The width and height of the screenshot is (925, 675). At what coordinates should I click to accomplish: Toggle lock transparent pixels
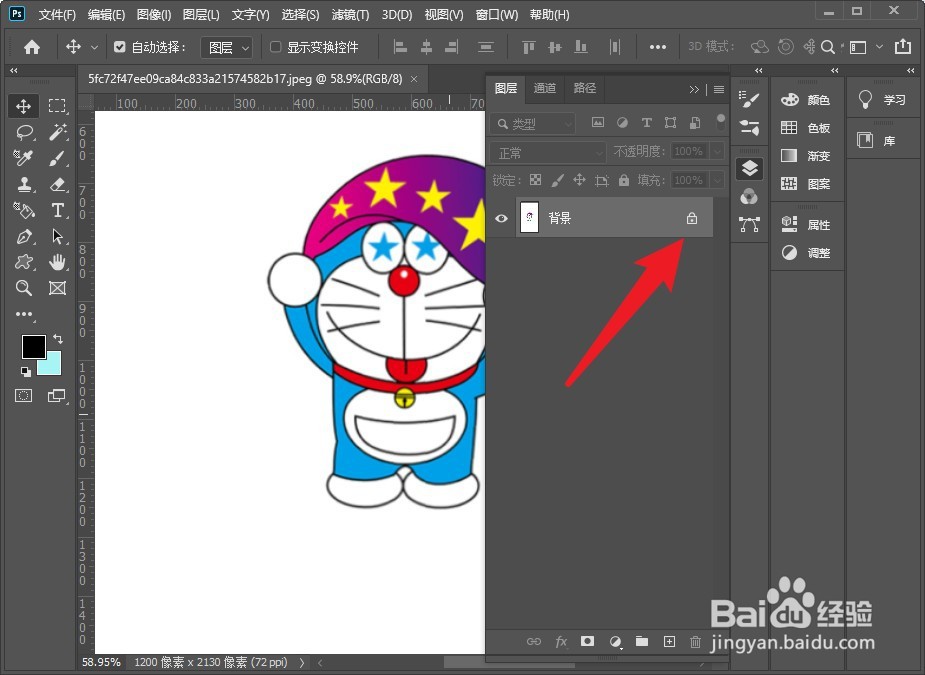click(x=535, y=180)
